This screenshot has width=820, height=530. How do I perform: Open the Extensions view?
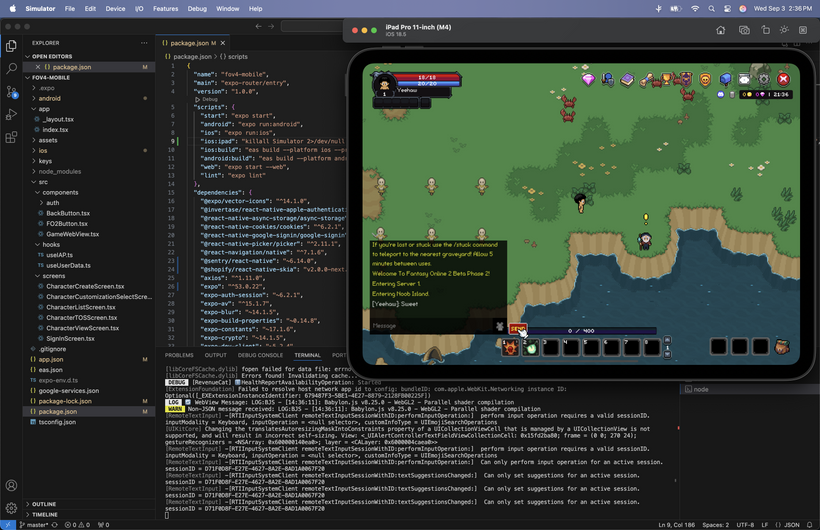11,138
